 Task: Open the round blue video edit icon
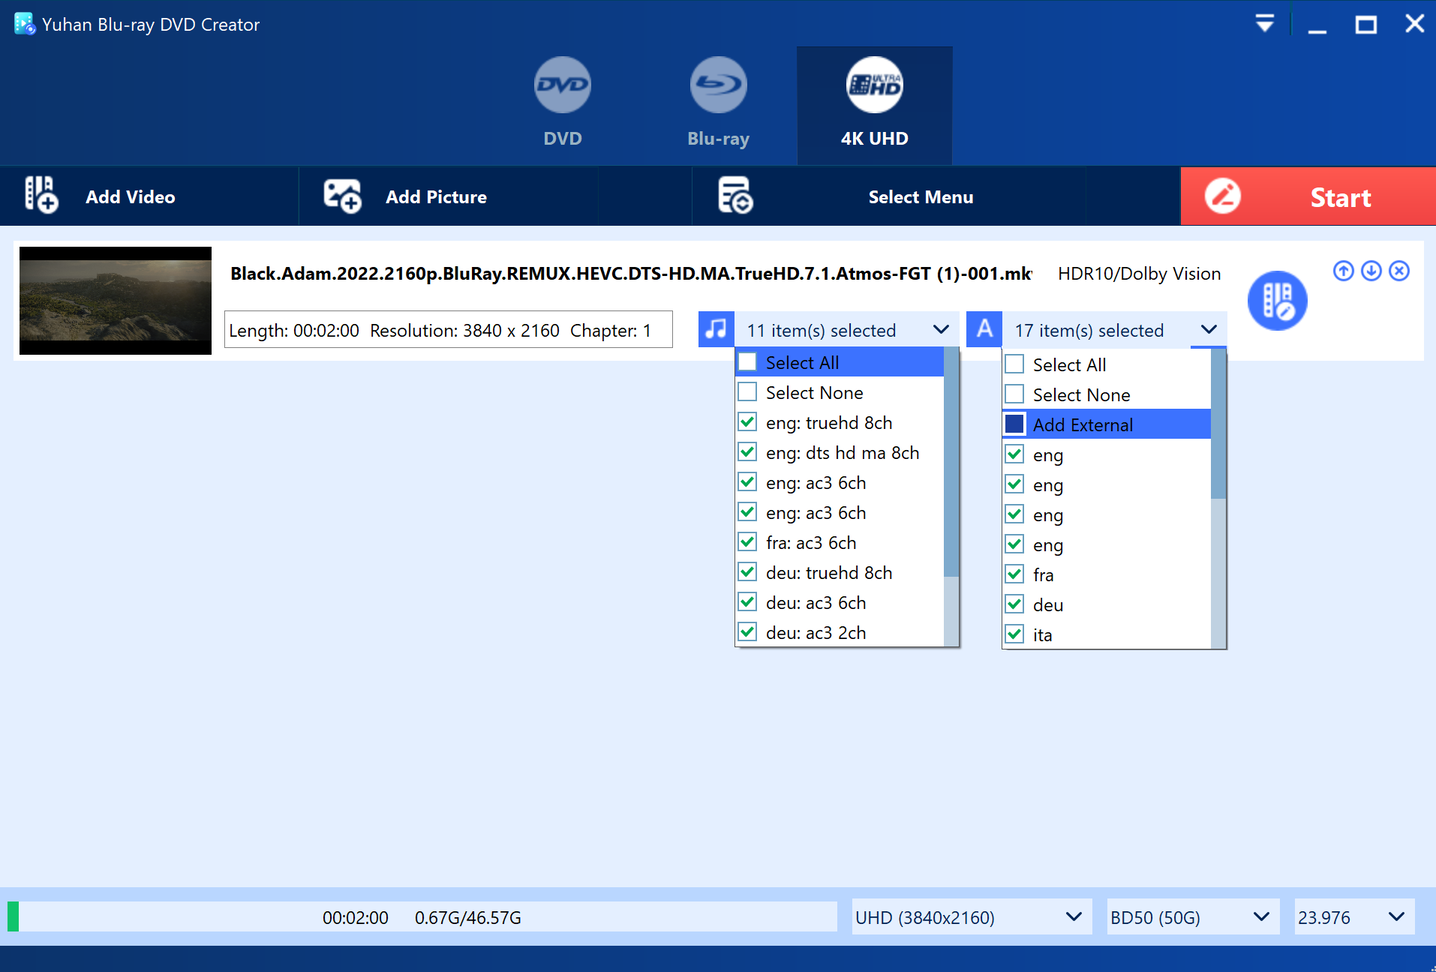pos(1277,300)
